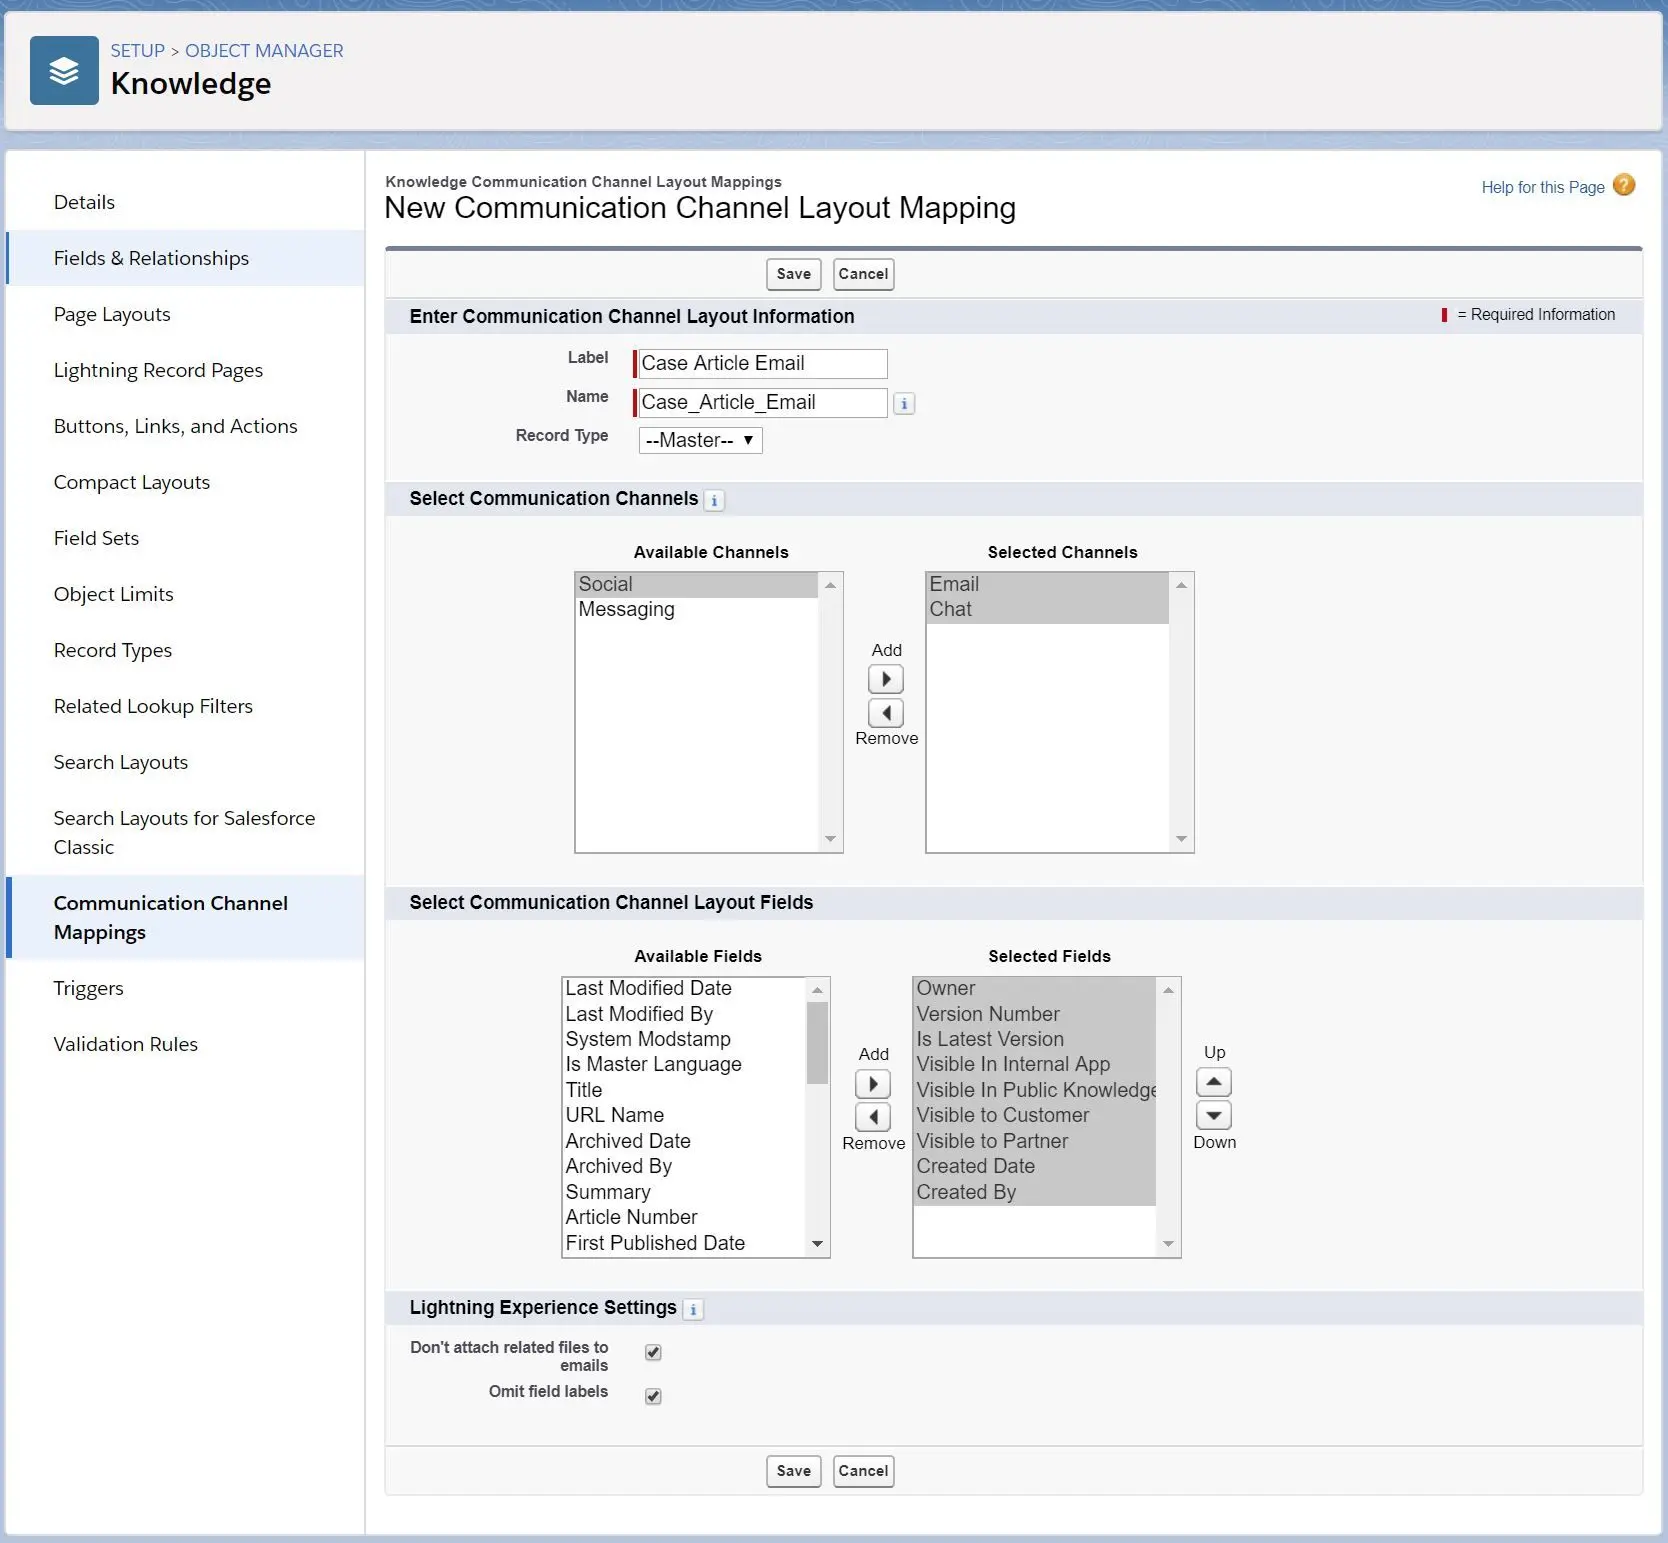The width and height of the screenshot is (1668, 1543).
Task: Open Details in the sidebar
Action: 185,202
